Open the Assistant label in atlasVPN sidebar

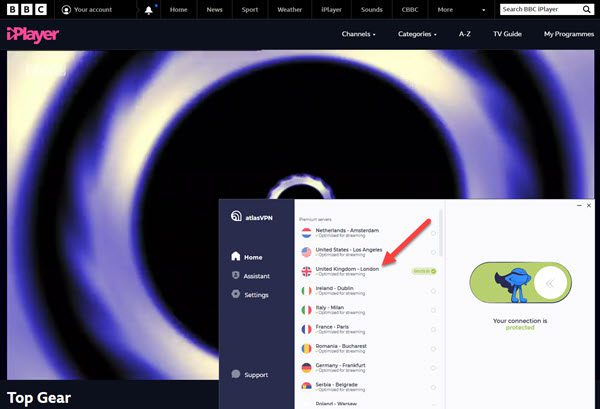tap(256, 276)
